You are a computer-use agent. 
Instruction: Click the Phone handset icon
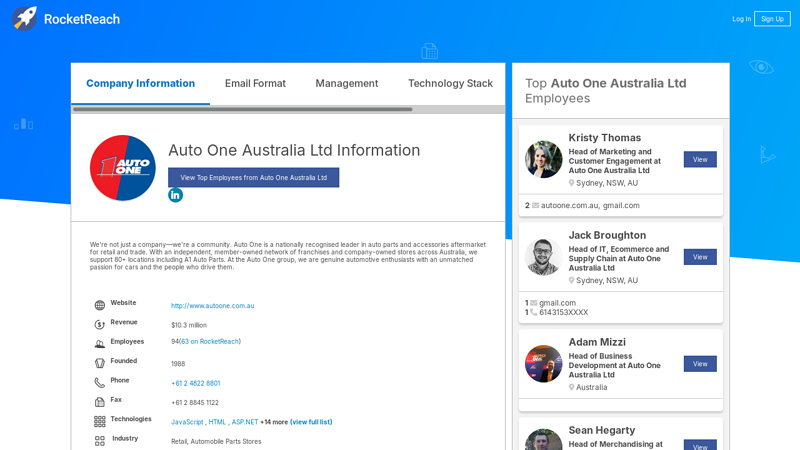(x=99, y=383)
